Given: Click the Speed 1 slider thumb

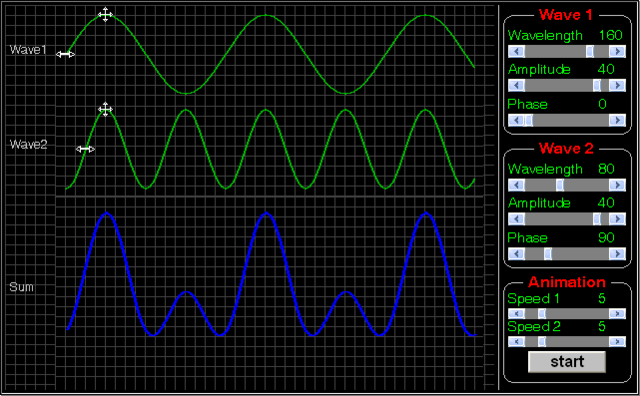Looking at the screenshot, I should (542, 314).
